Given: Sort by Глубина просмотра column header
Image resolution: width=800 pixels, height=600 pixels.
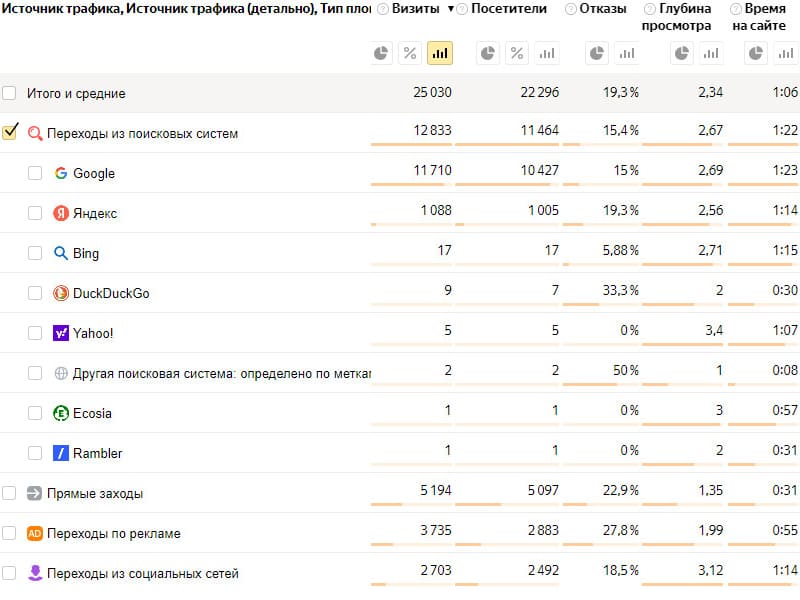Looking at the screenshot, I should coord(676,17).
